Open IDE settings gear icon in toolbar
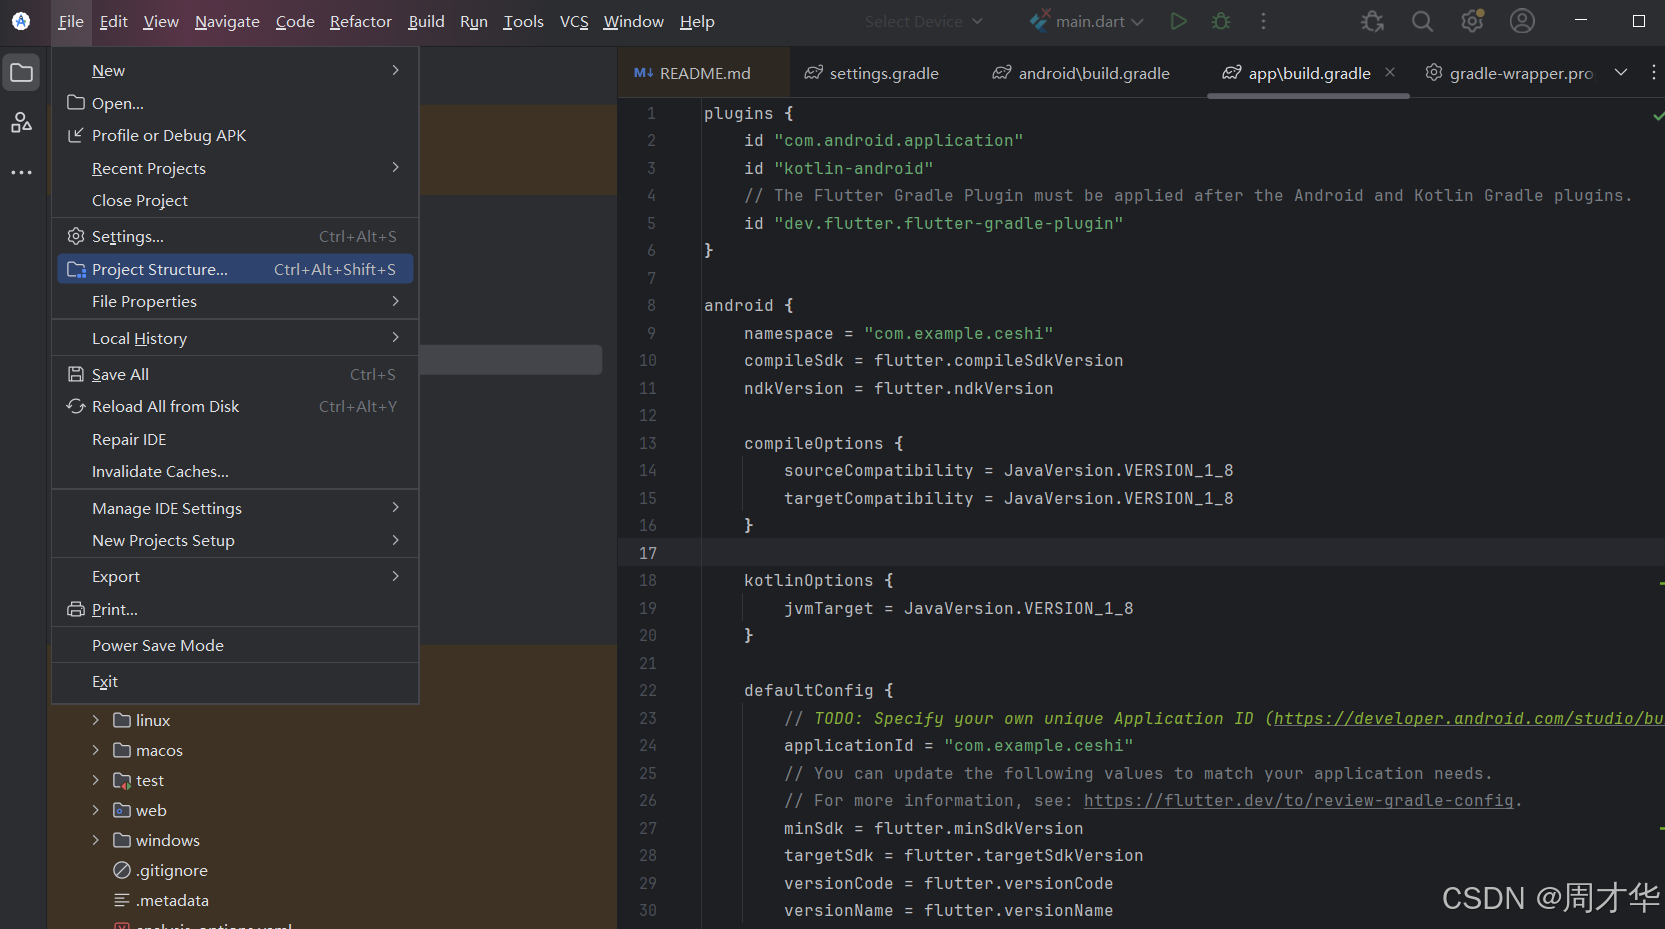Screen dimensions: 1665x929 [1472, 21]
